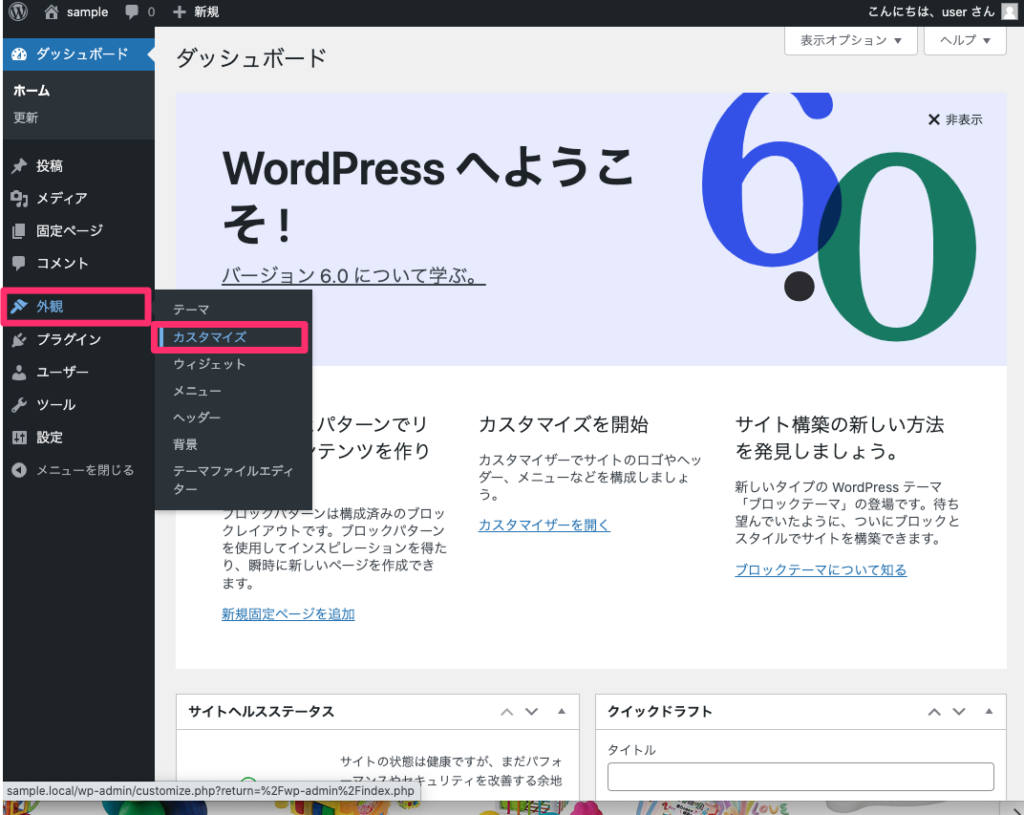The image size is (1024, 815).
Task: Click the dashboard gauge icon
Action: (19, 54)
